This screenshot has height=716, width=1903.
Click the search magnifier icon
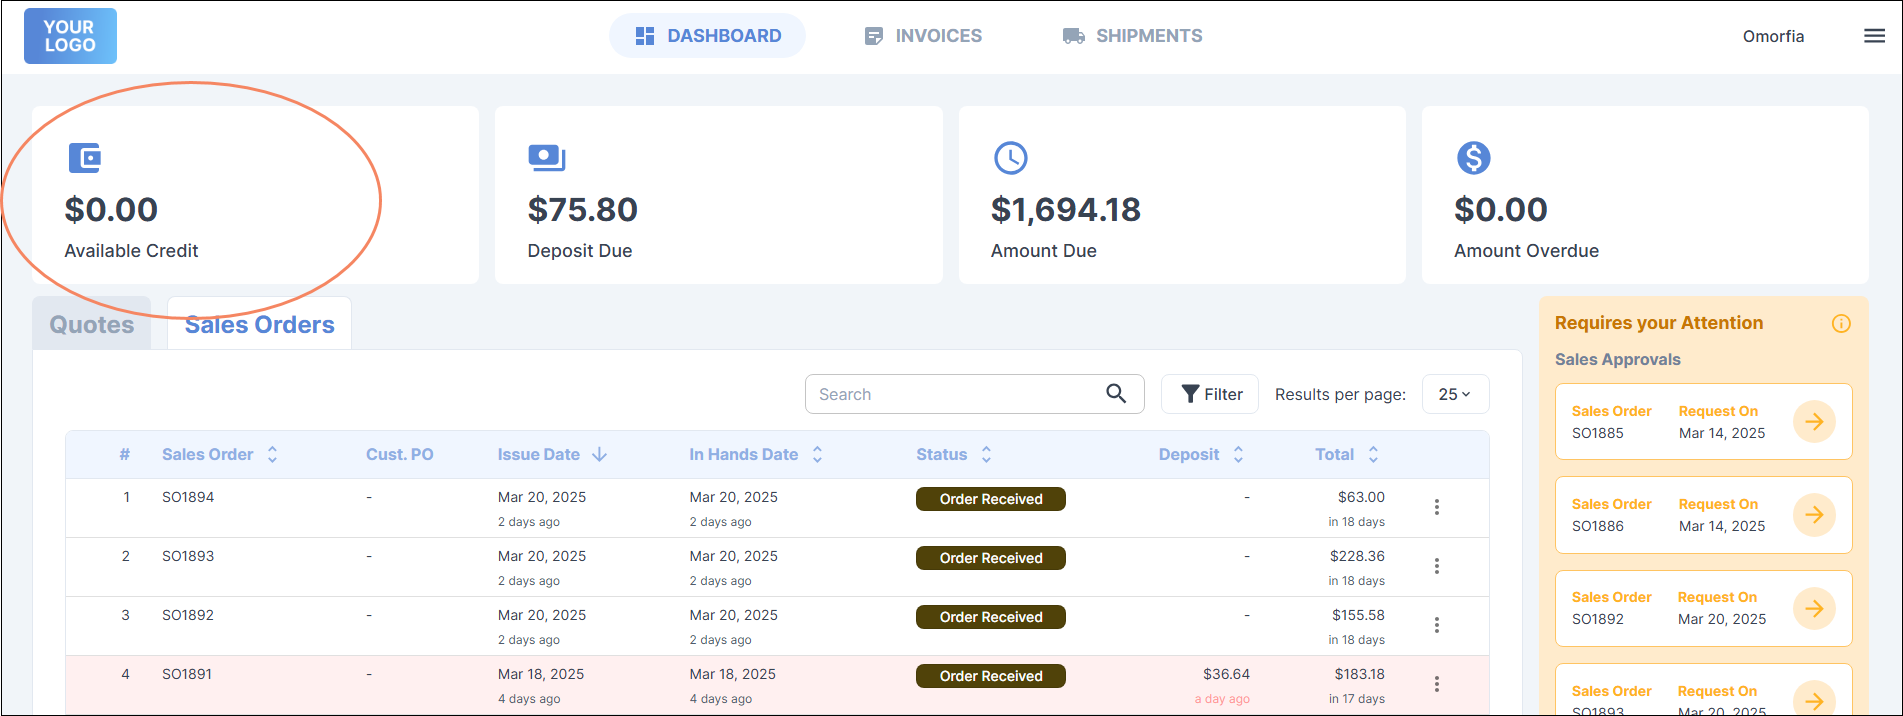1116,393
